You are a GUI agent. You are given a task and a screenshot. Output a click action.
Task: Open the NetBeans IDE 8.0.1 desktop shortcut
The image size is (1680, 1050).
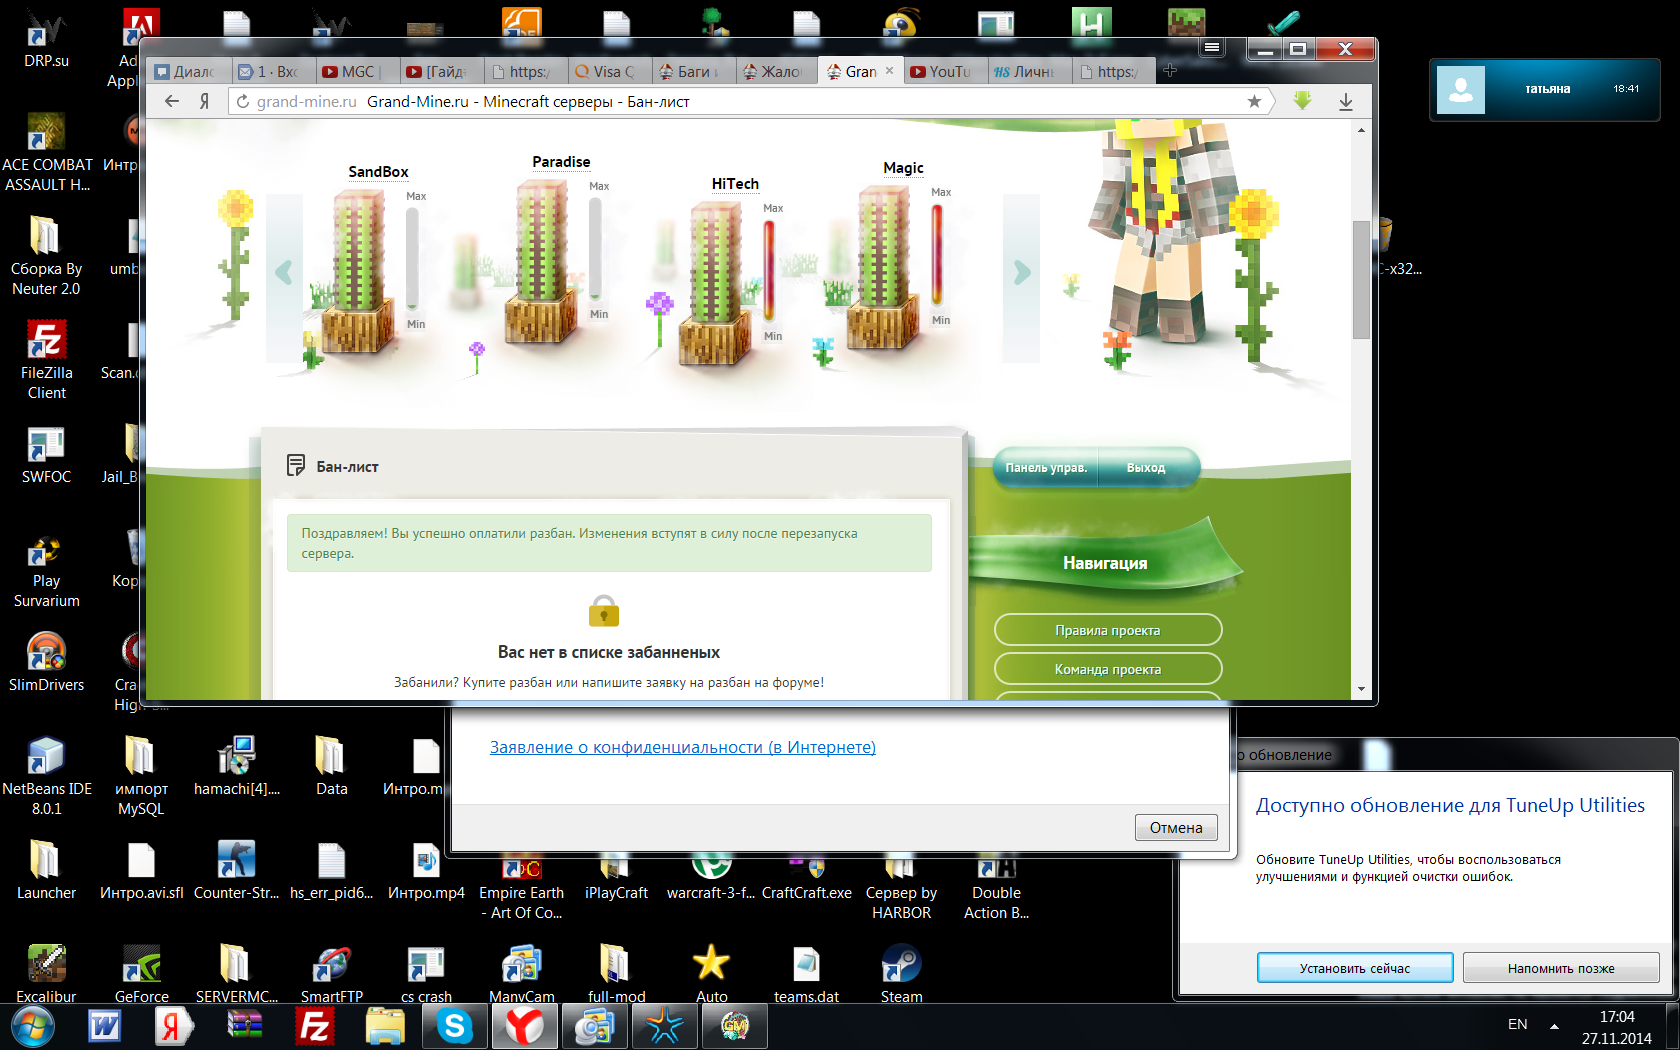47,776
